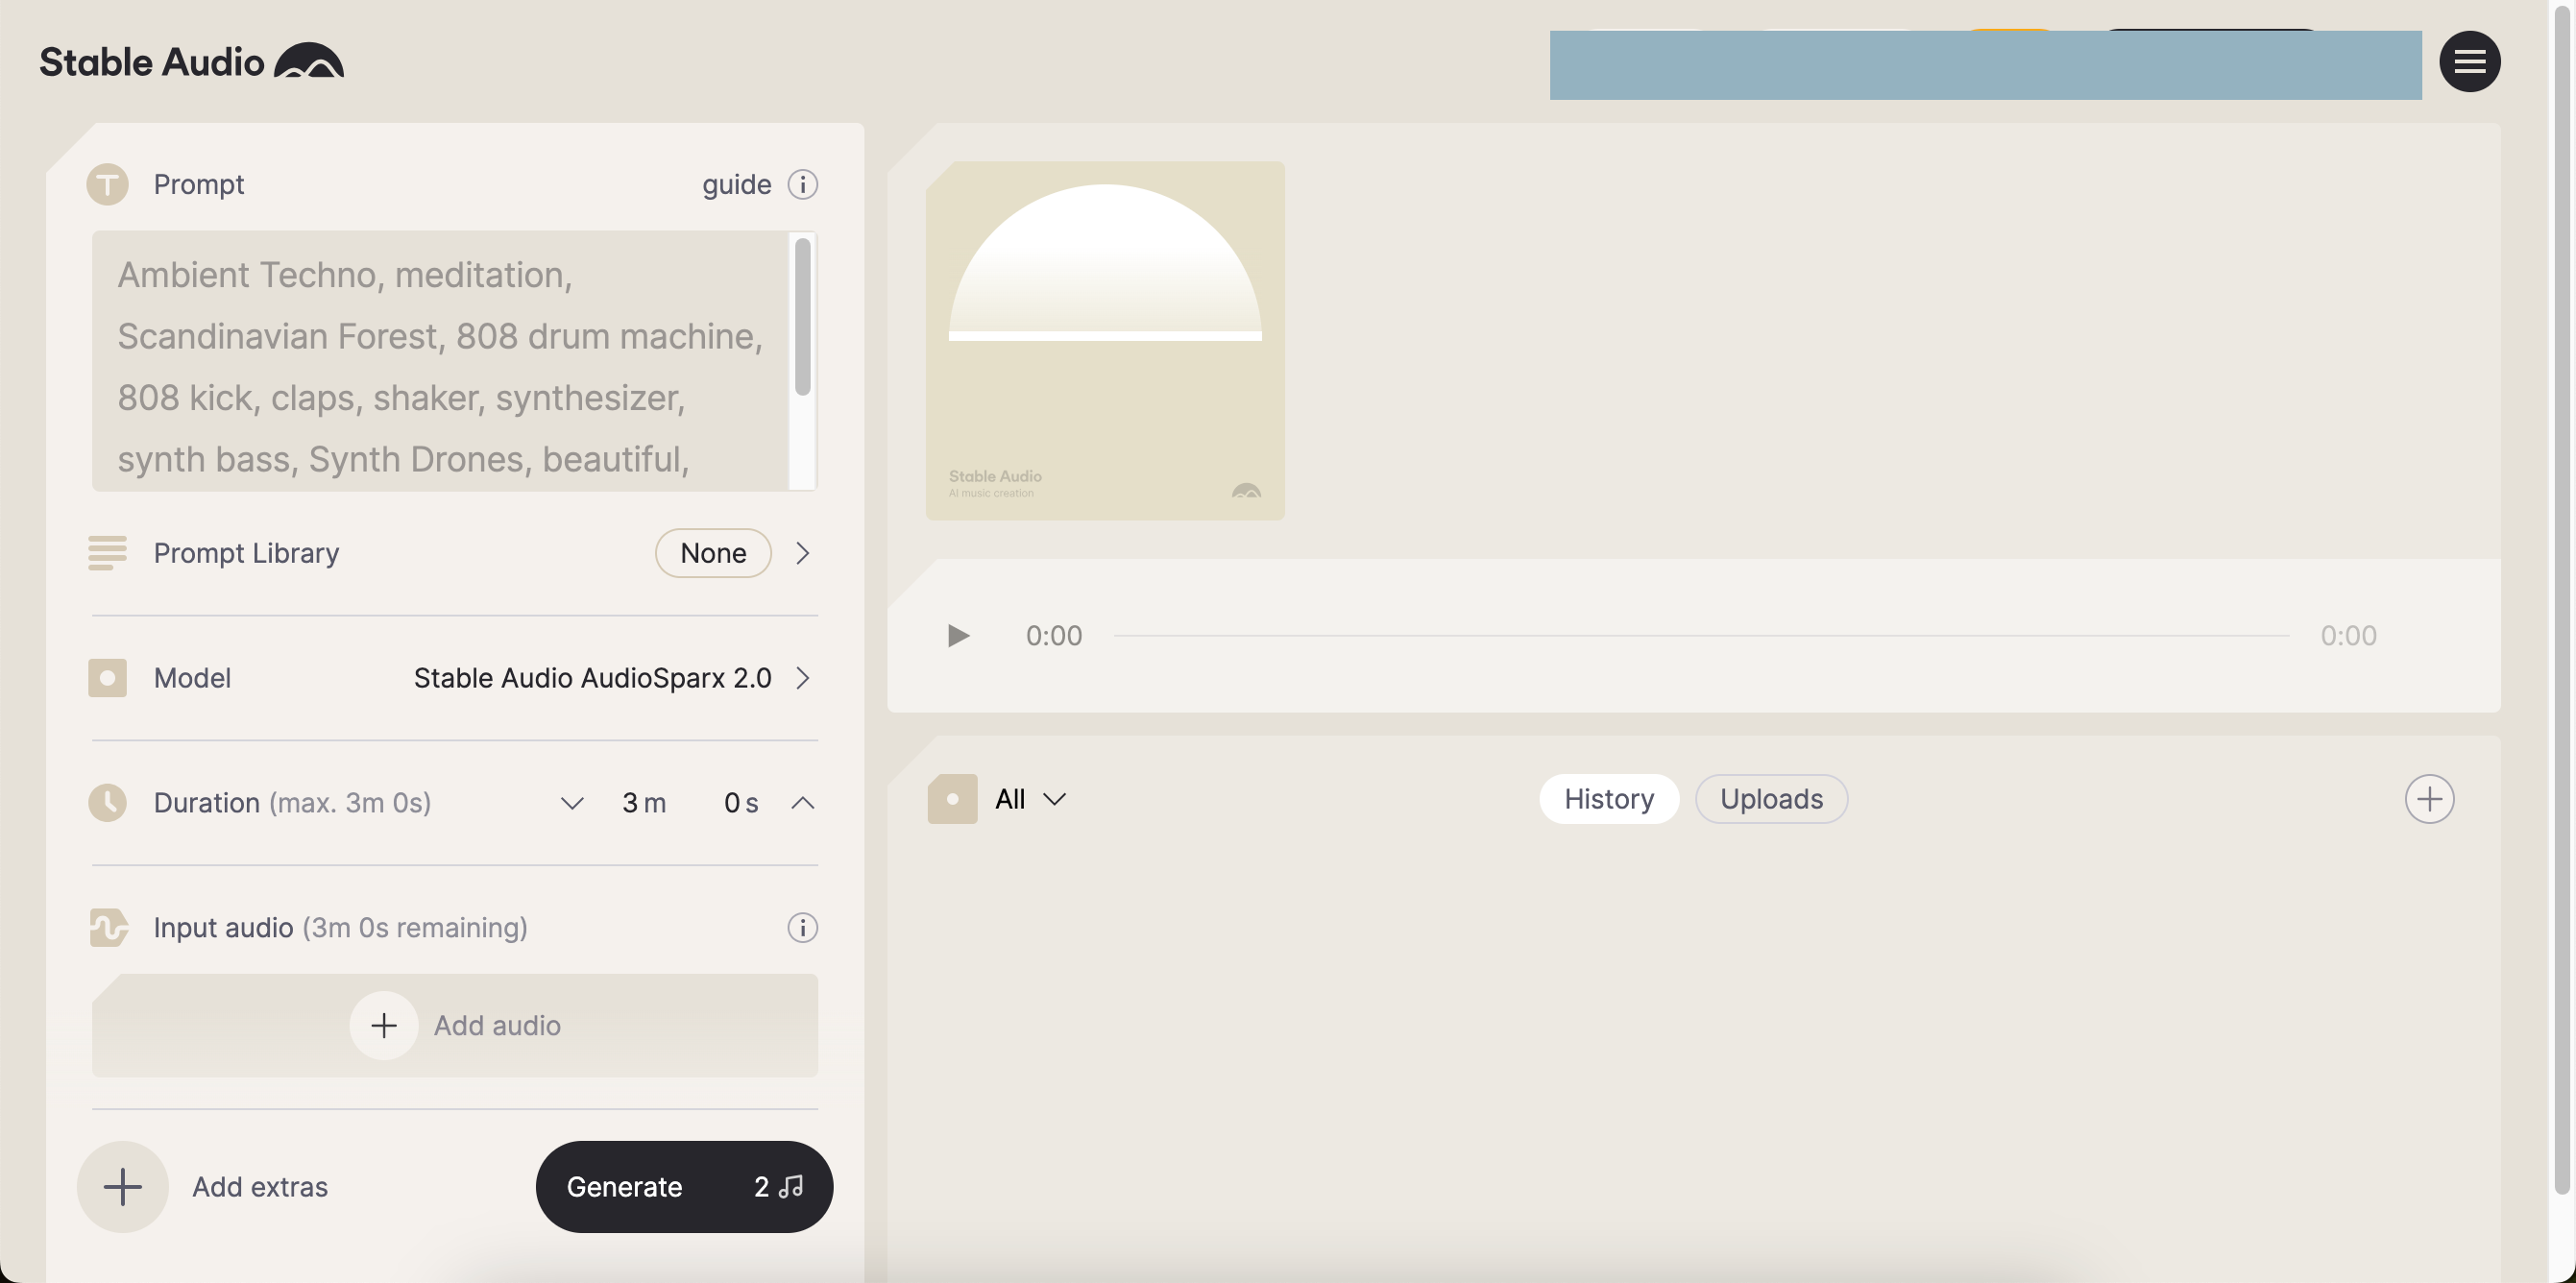Play the audio track
Screen dimensions: 2576x1283
(957, 636)
